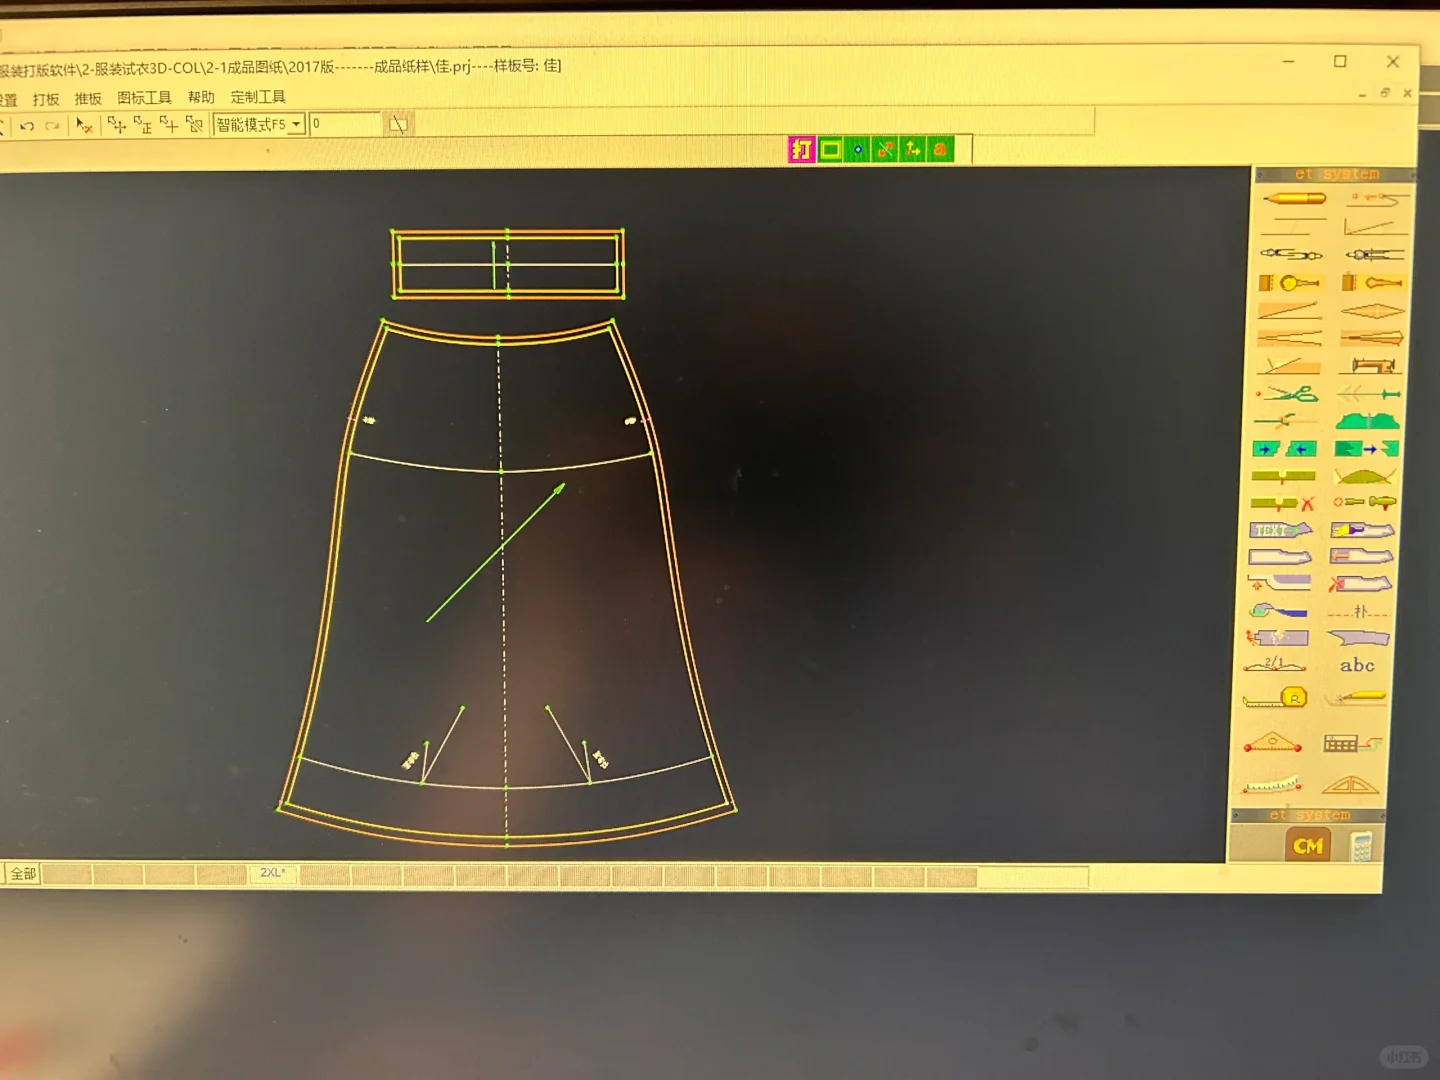
Task: Open the 图标工具 menu
Action: [144, 97]
